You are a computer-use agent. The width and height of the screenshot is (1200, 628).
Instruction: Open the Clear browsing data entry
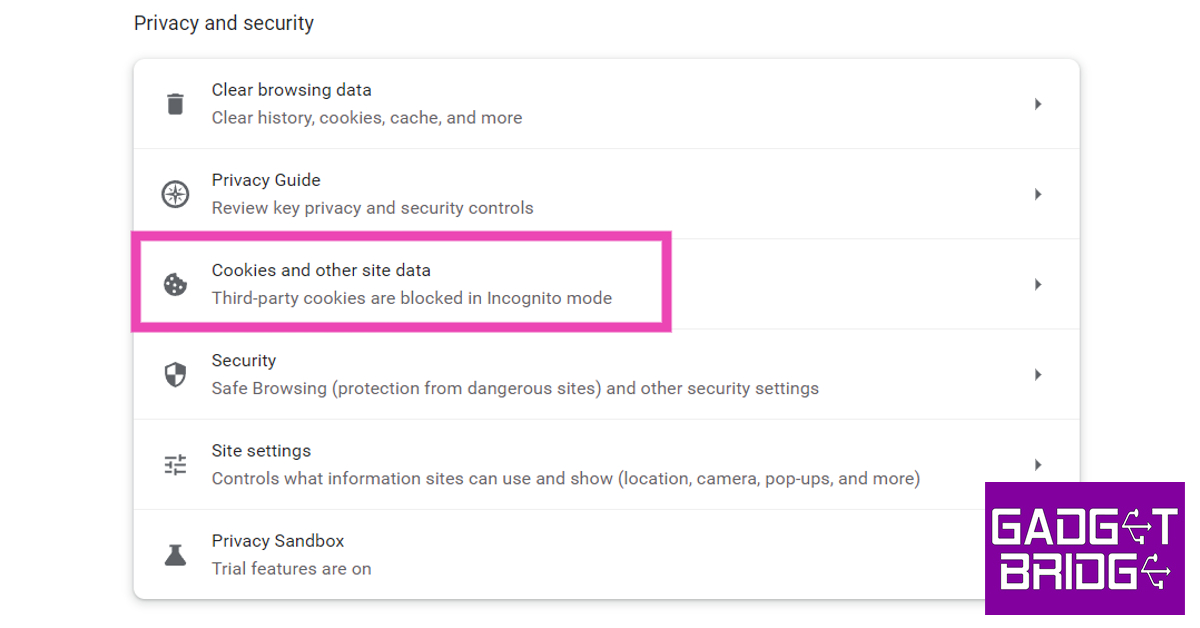pos(291,90)
